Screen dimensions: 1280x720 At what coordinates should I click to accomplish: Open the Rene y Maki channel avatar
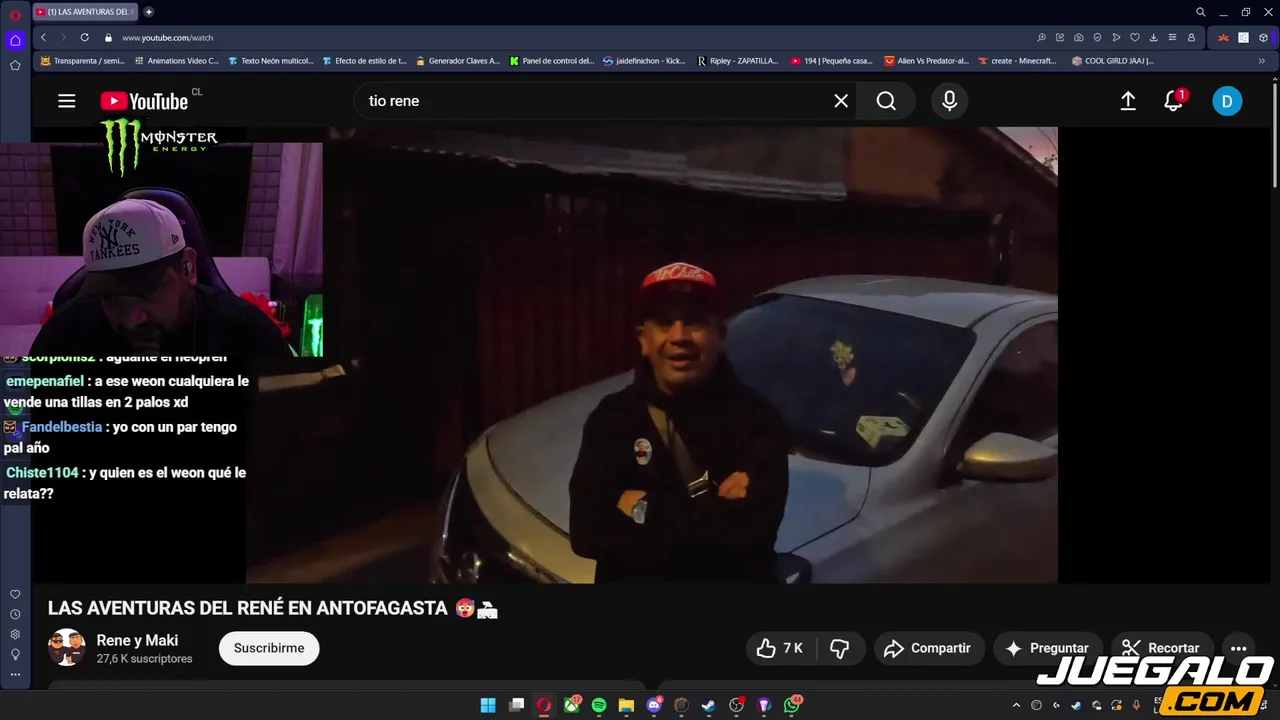(x=67, y=648)
